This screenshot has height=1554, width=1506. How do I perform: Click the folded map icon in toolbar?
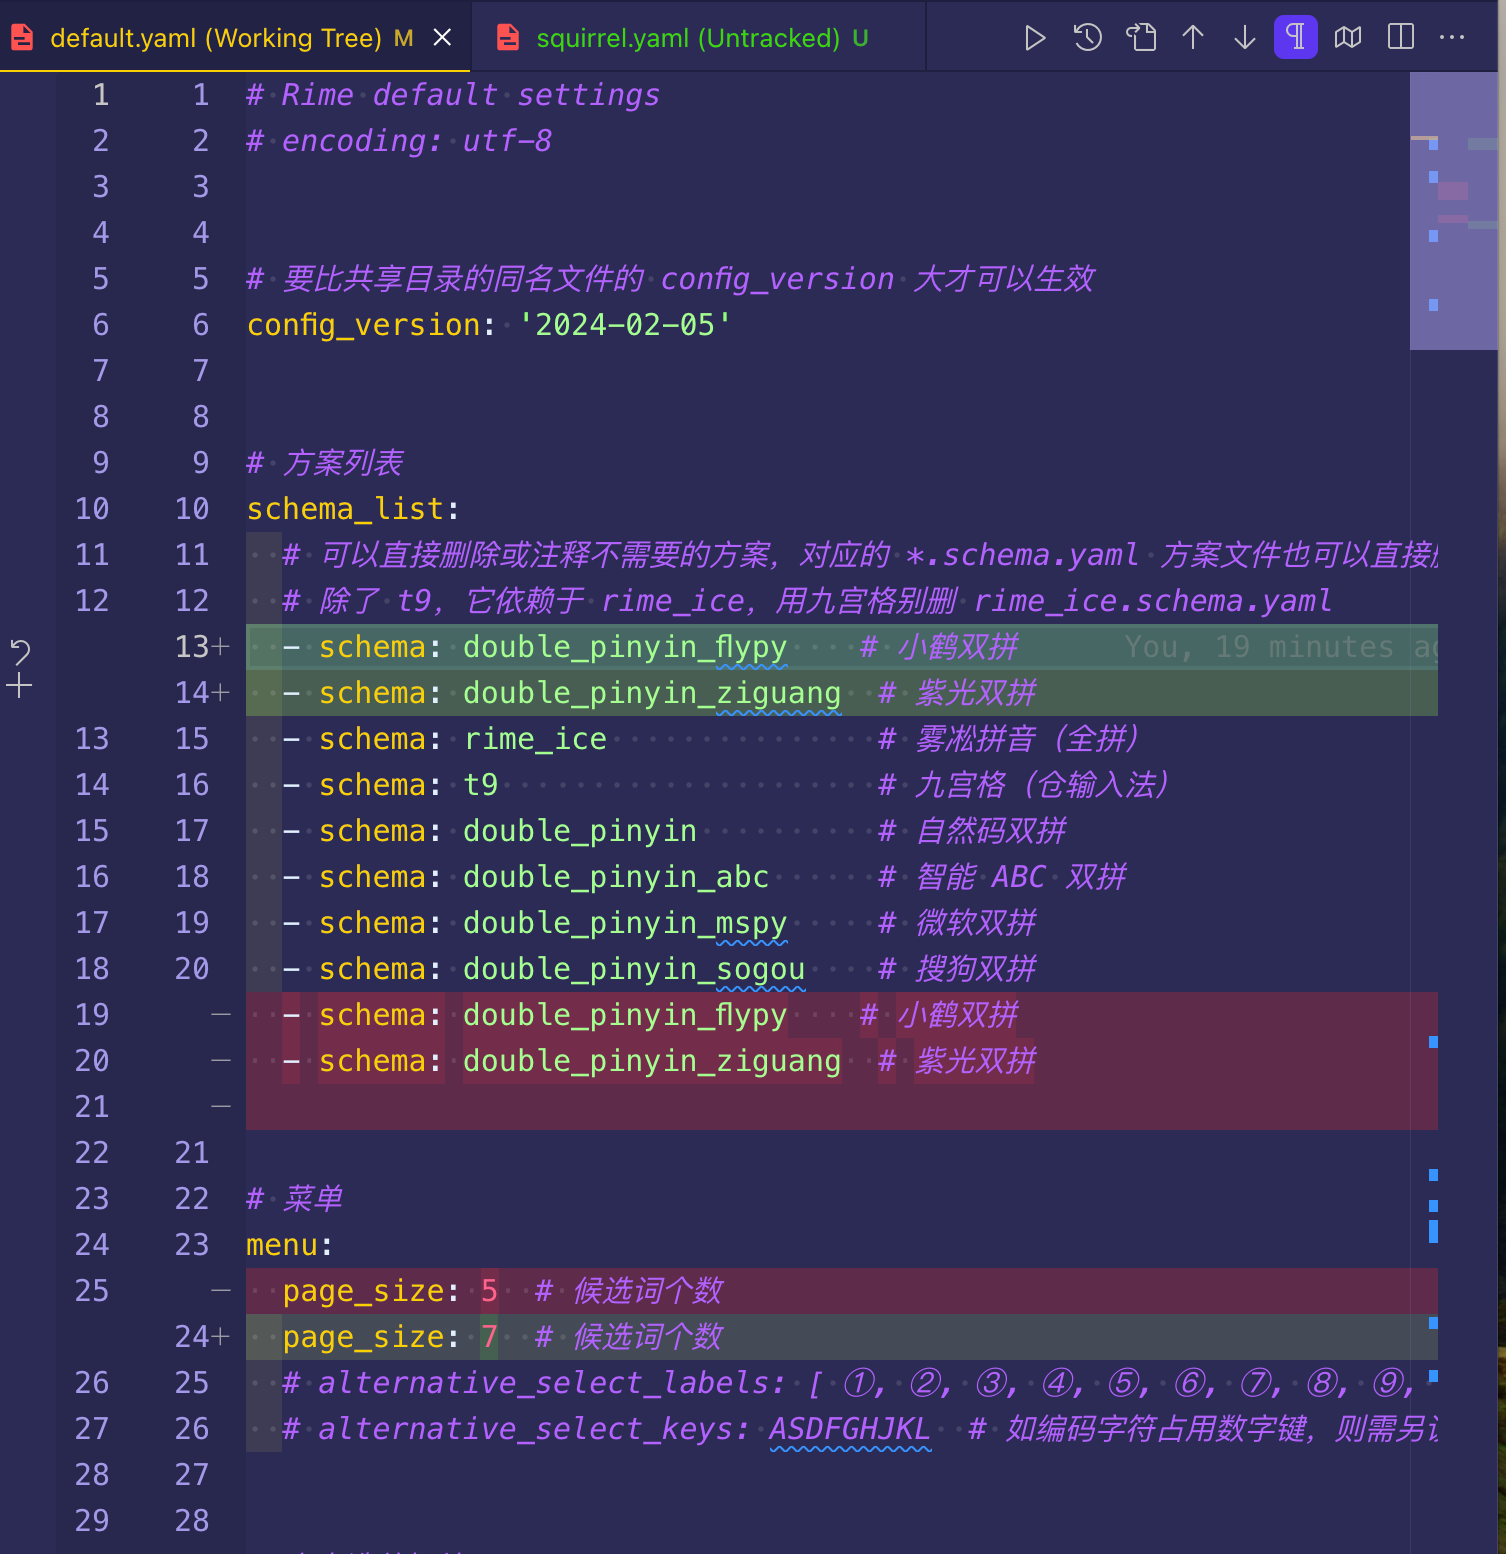1348,38
